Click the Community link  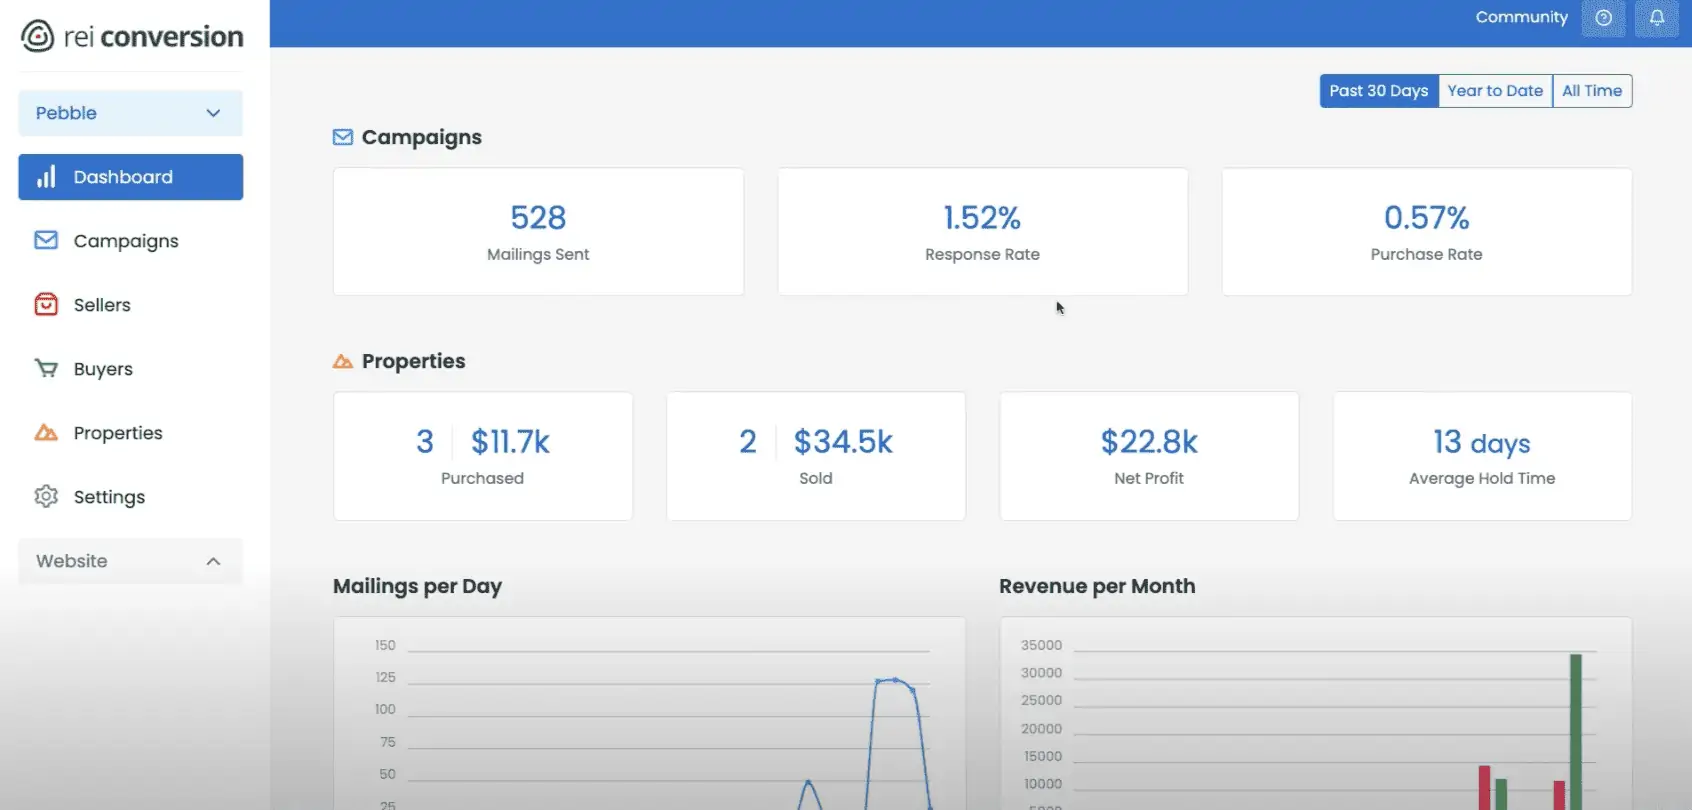pyautogui.click(x=1521, y=17)
